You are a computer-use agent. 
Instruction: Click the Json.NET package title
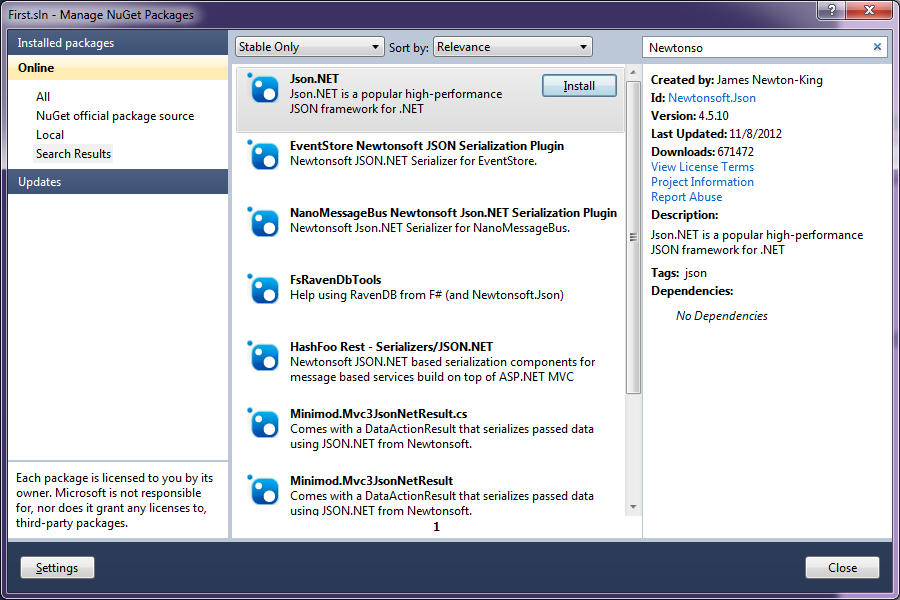[315, 79]
